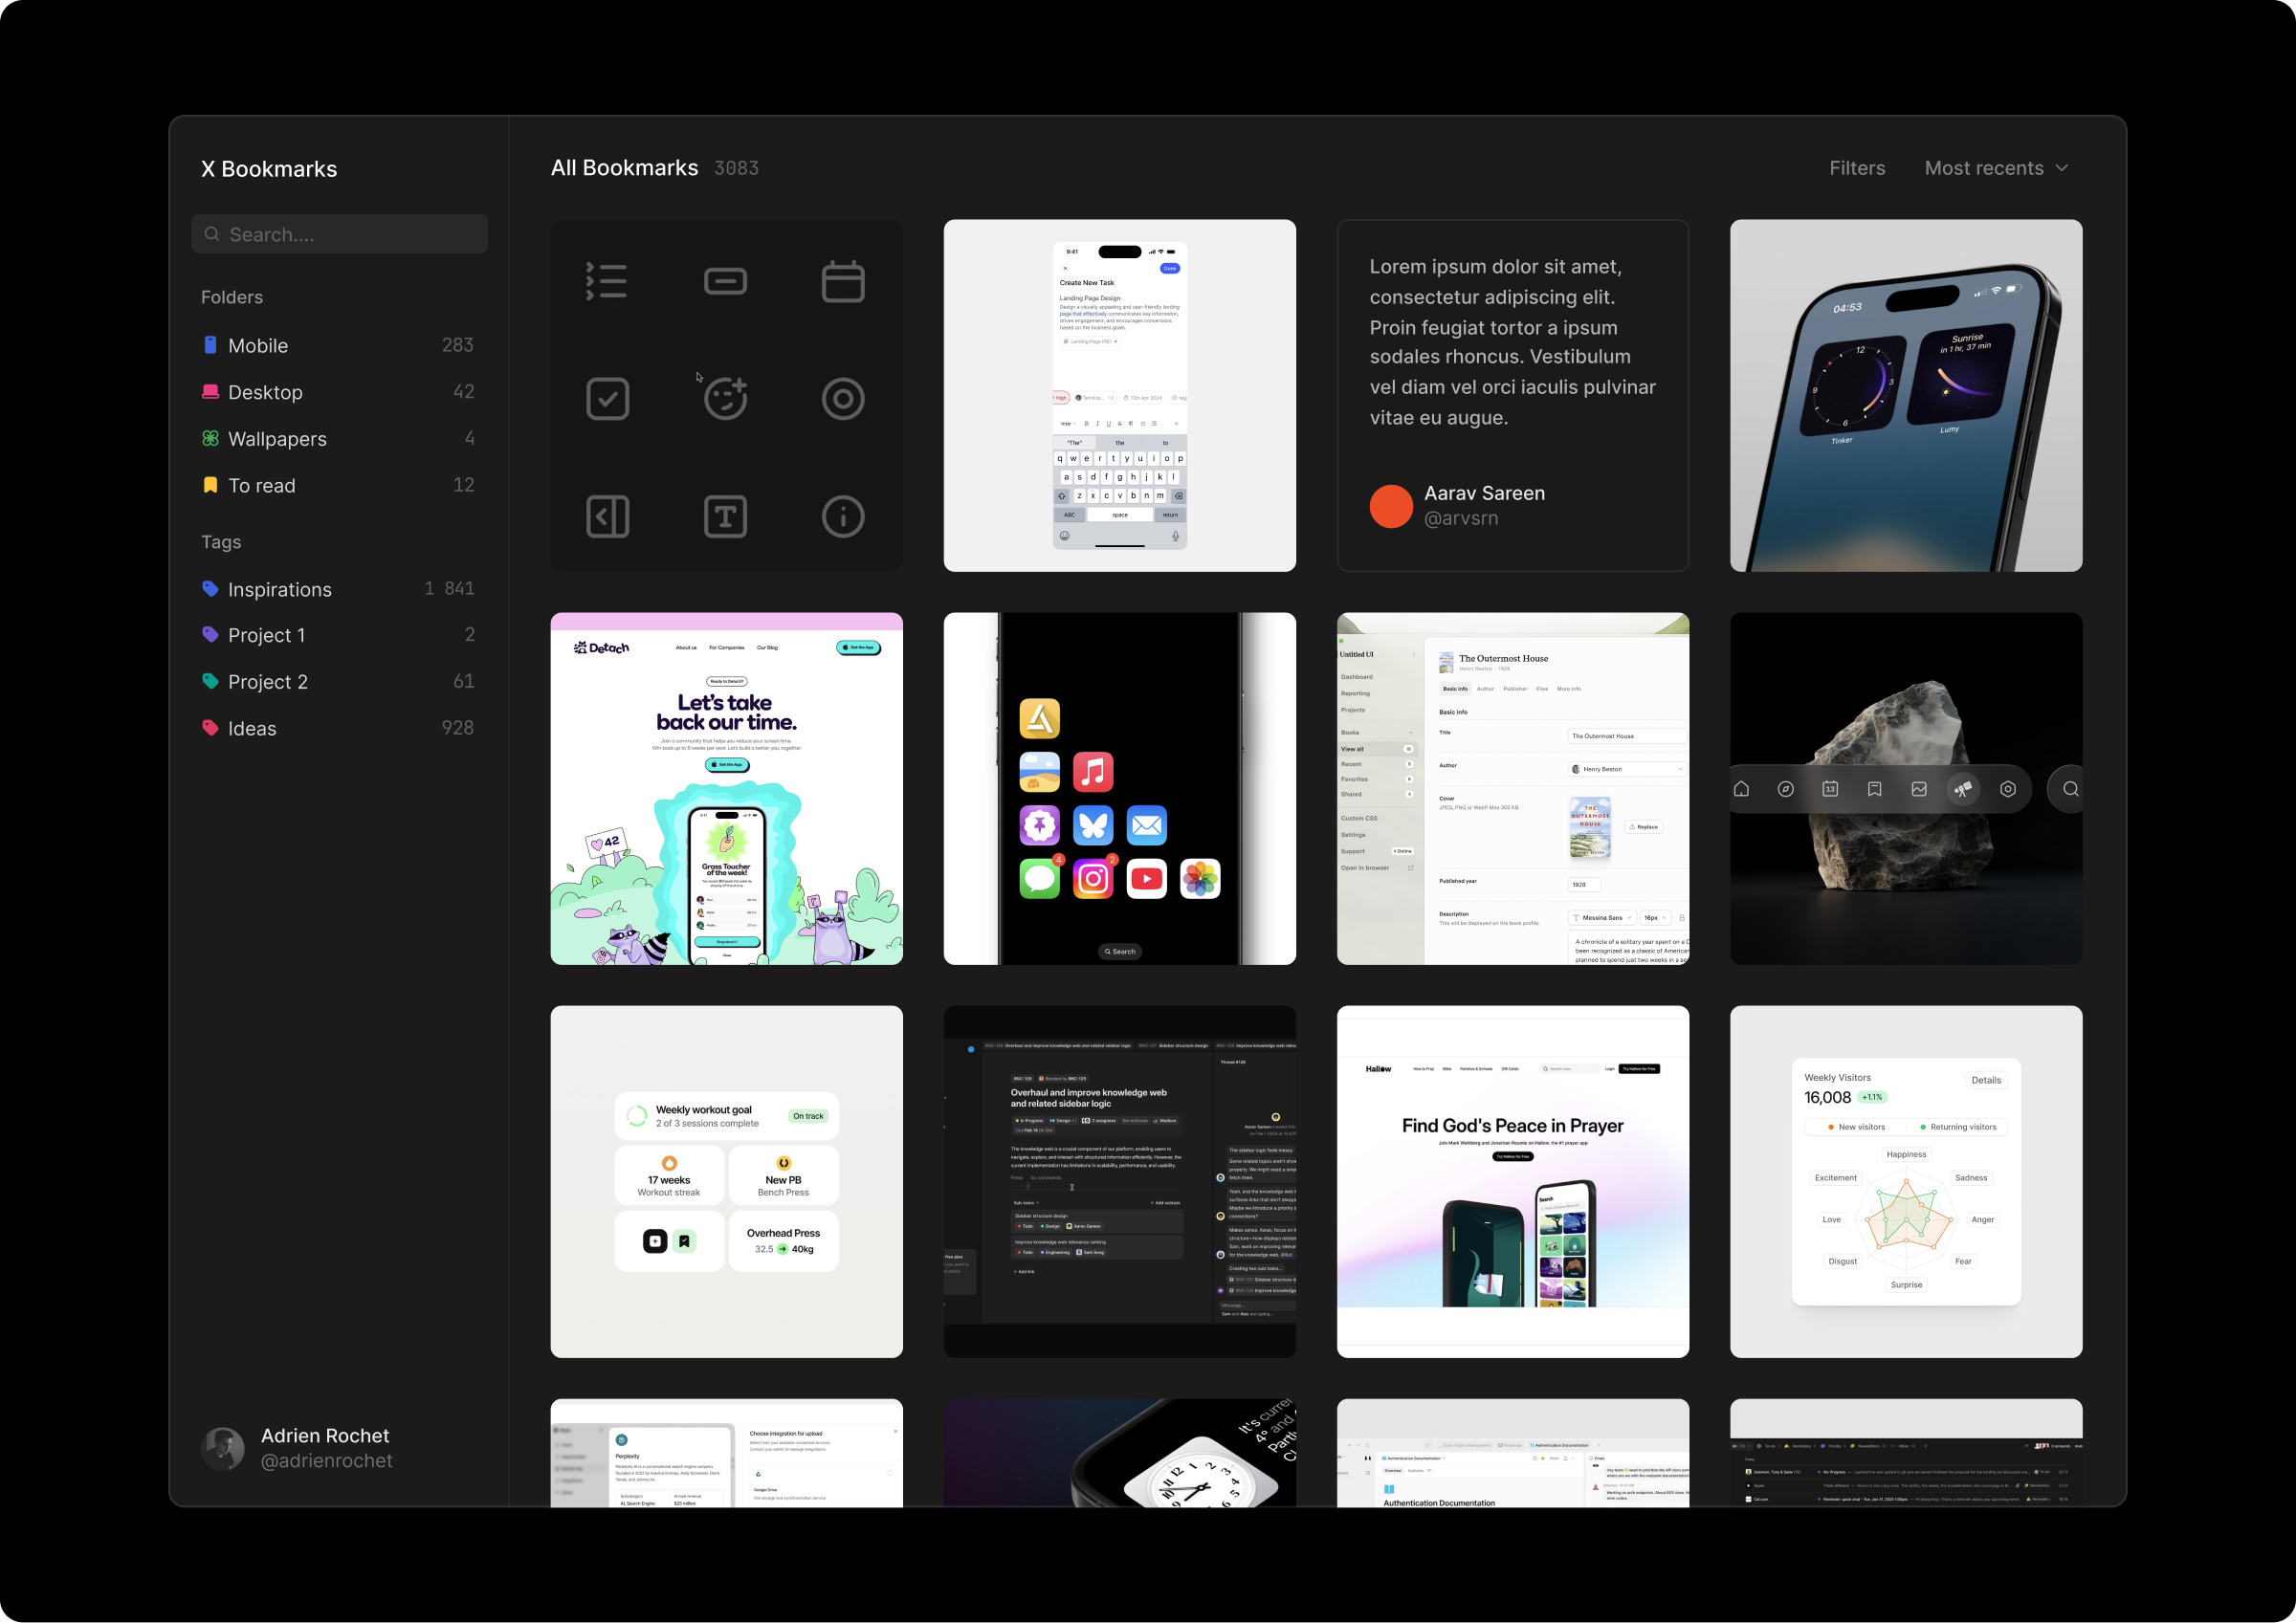The height and width of the screenshot is (1623, 2296).
Task: Toggle the On track status badge
Action: 808,1116
